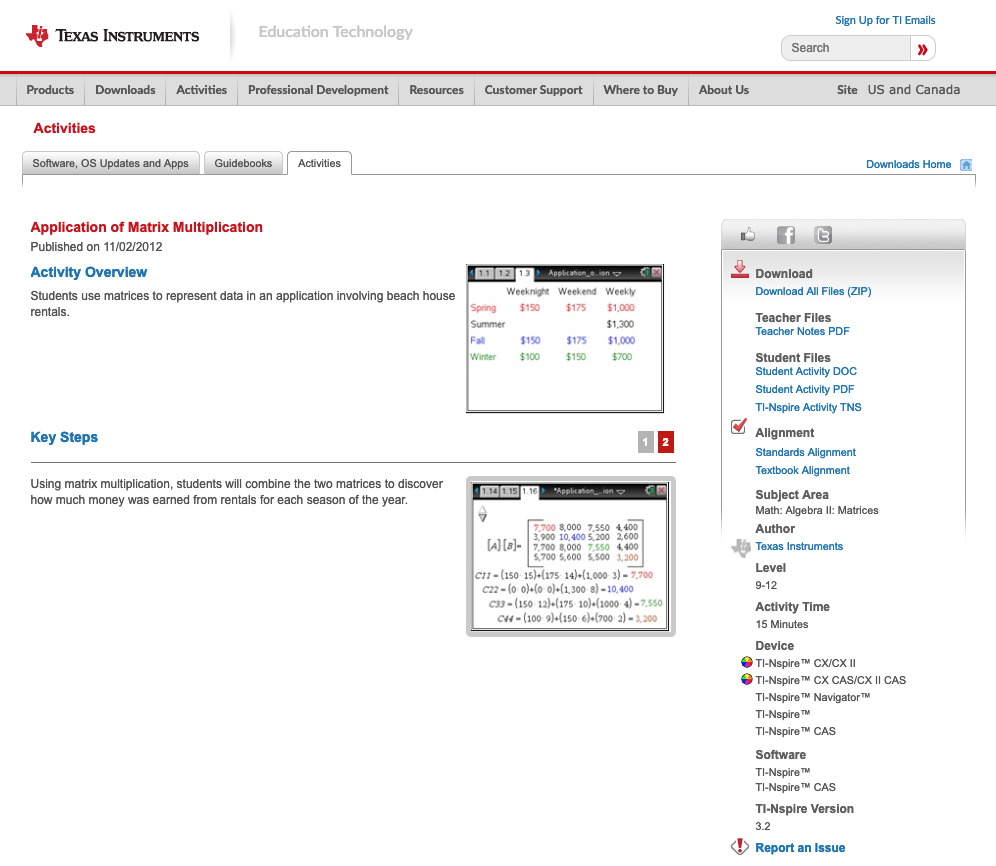Image resolution: width=996 pixels, height=866 pixels.
Task: Go to Key Steps page 1
Action: (646, 442)
